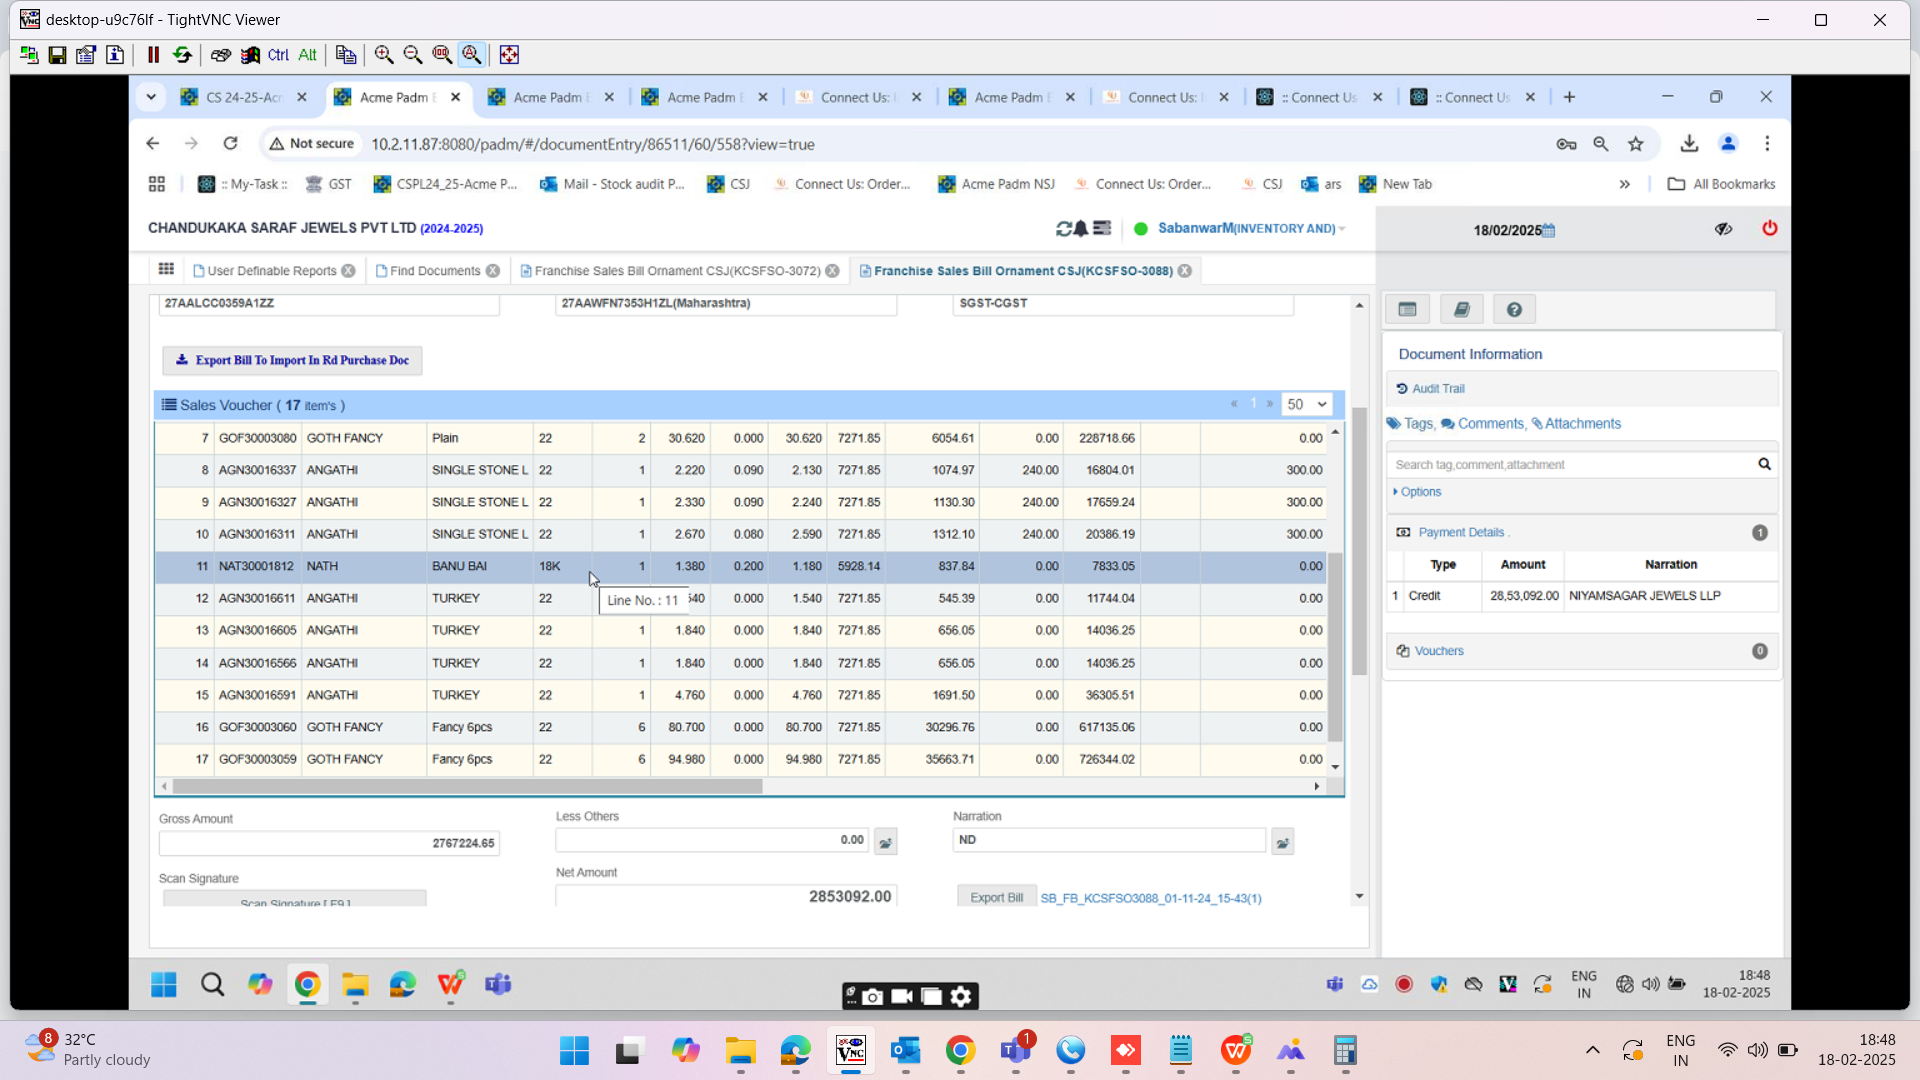The image size is (1920, 1080).
Task: Switch to User Definable Reports tab
Action: tap(272, 271)
